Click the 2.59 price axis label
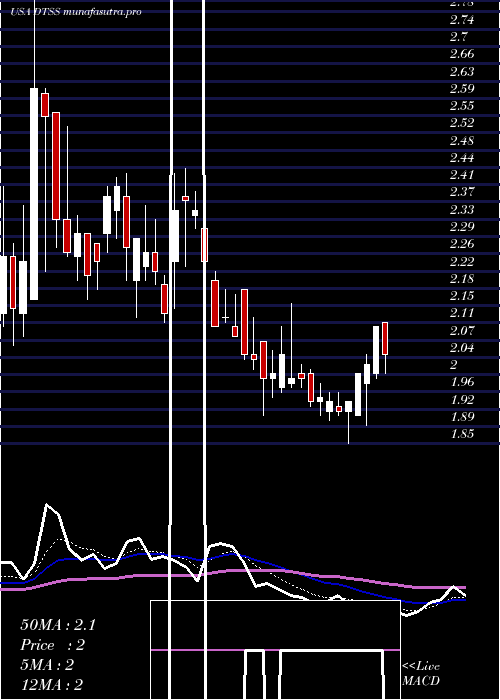The image size is (500, 700). tap(462, 88)
